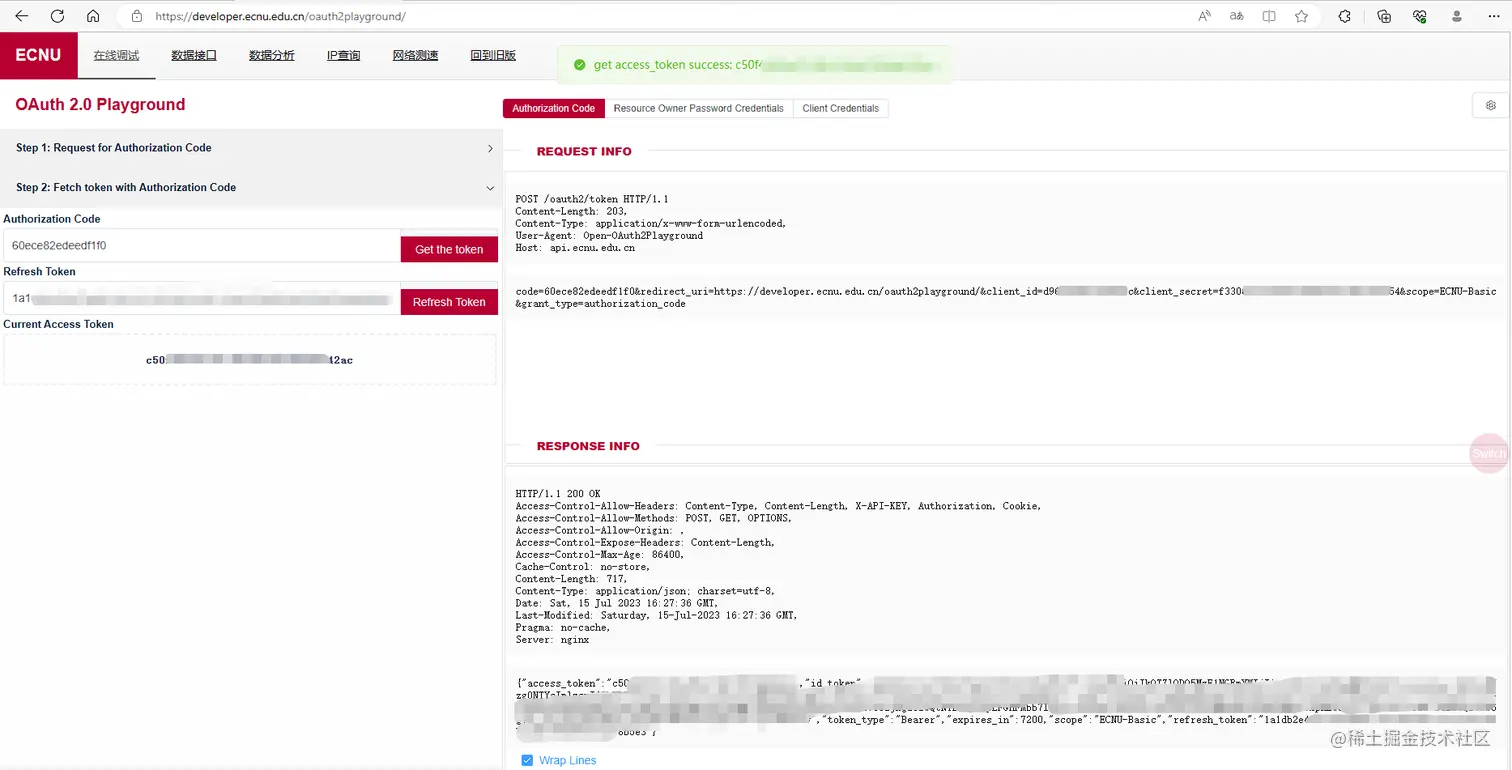This screenshot has width=1512, height=770.
Task: Select the Authorization Code tab
Action: point(553,108)
